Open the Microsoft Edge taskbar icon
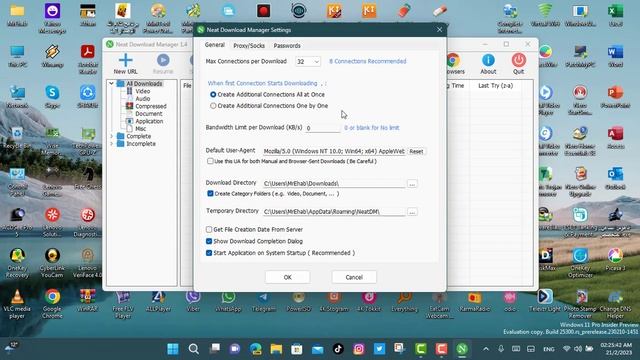The image size is (640, 360). (x=256, y=349)
